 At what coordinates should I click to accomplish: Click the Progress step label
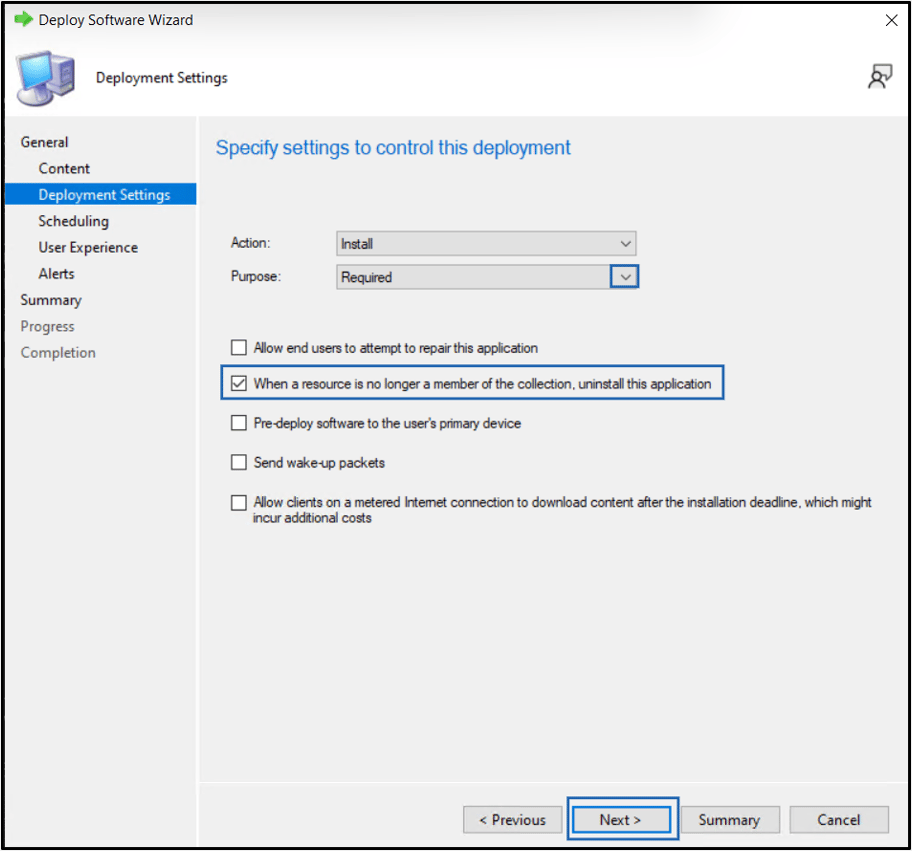[47, 326]
